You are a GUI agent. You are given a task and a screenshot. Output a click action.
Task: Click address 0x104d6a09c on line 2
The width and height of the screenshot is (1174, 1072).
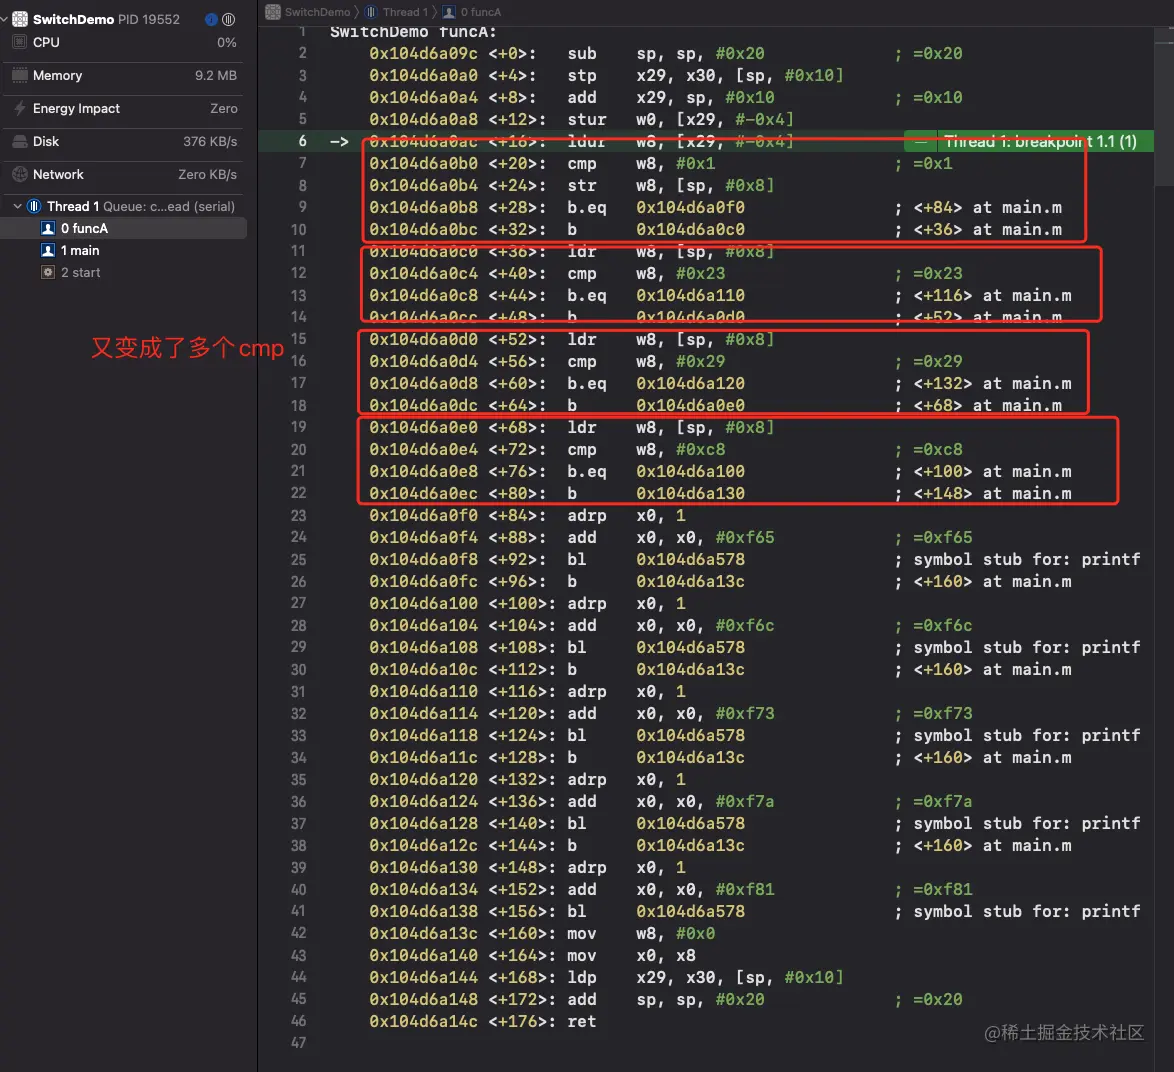(423, 54)
